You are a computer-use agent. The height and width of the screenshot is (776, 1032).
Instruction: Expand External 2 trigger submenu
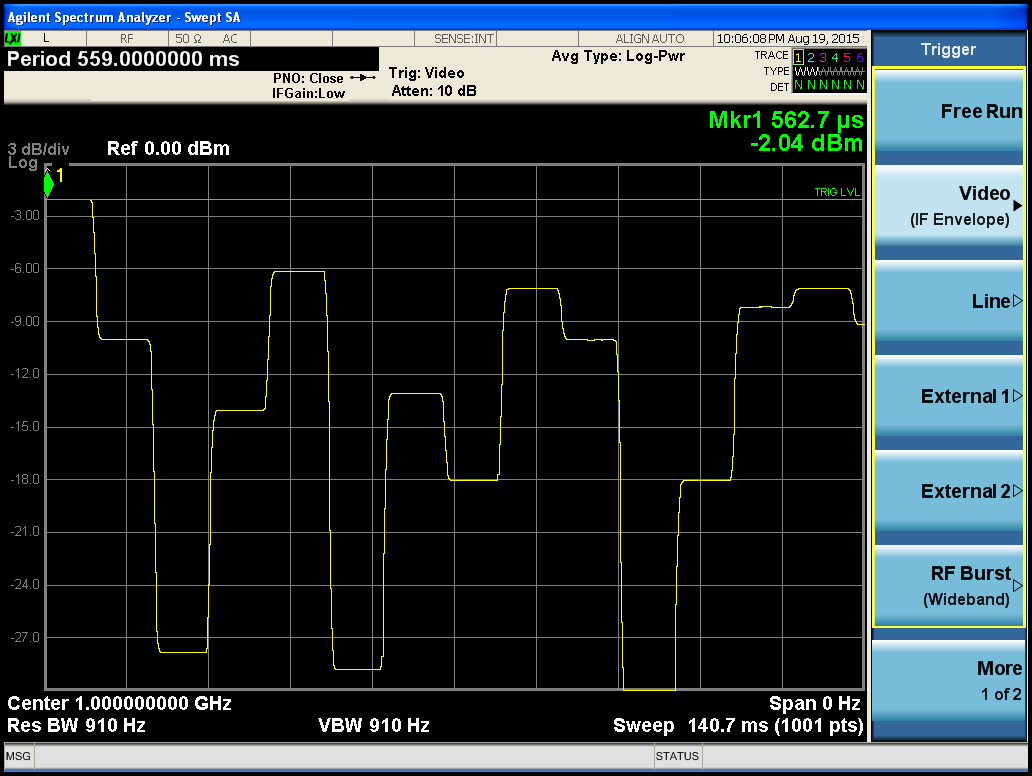949,491
